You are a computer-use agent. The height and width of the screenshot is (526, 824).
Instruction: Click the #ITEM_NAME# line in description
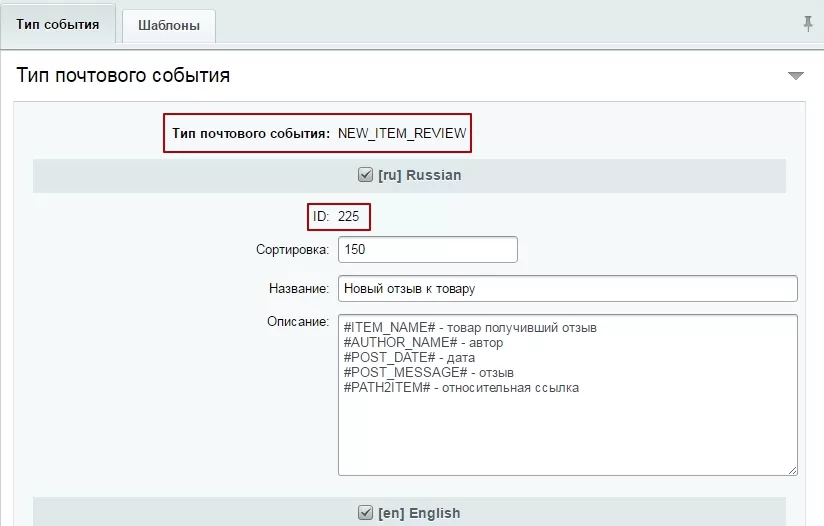pos(470,328)
